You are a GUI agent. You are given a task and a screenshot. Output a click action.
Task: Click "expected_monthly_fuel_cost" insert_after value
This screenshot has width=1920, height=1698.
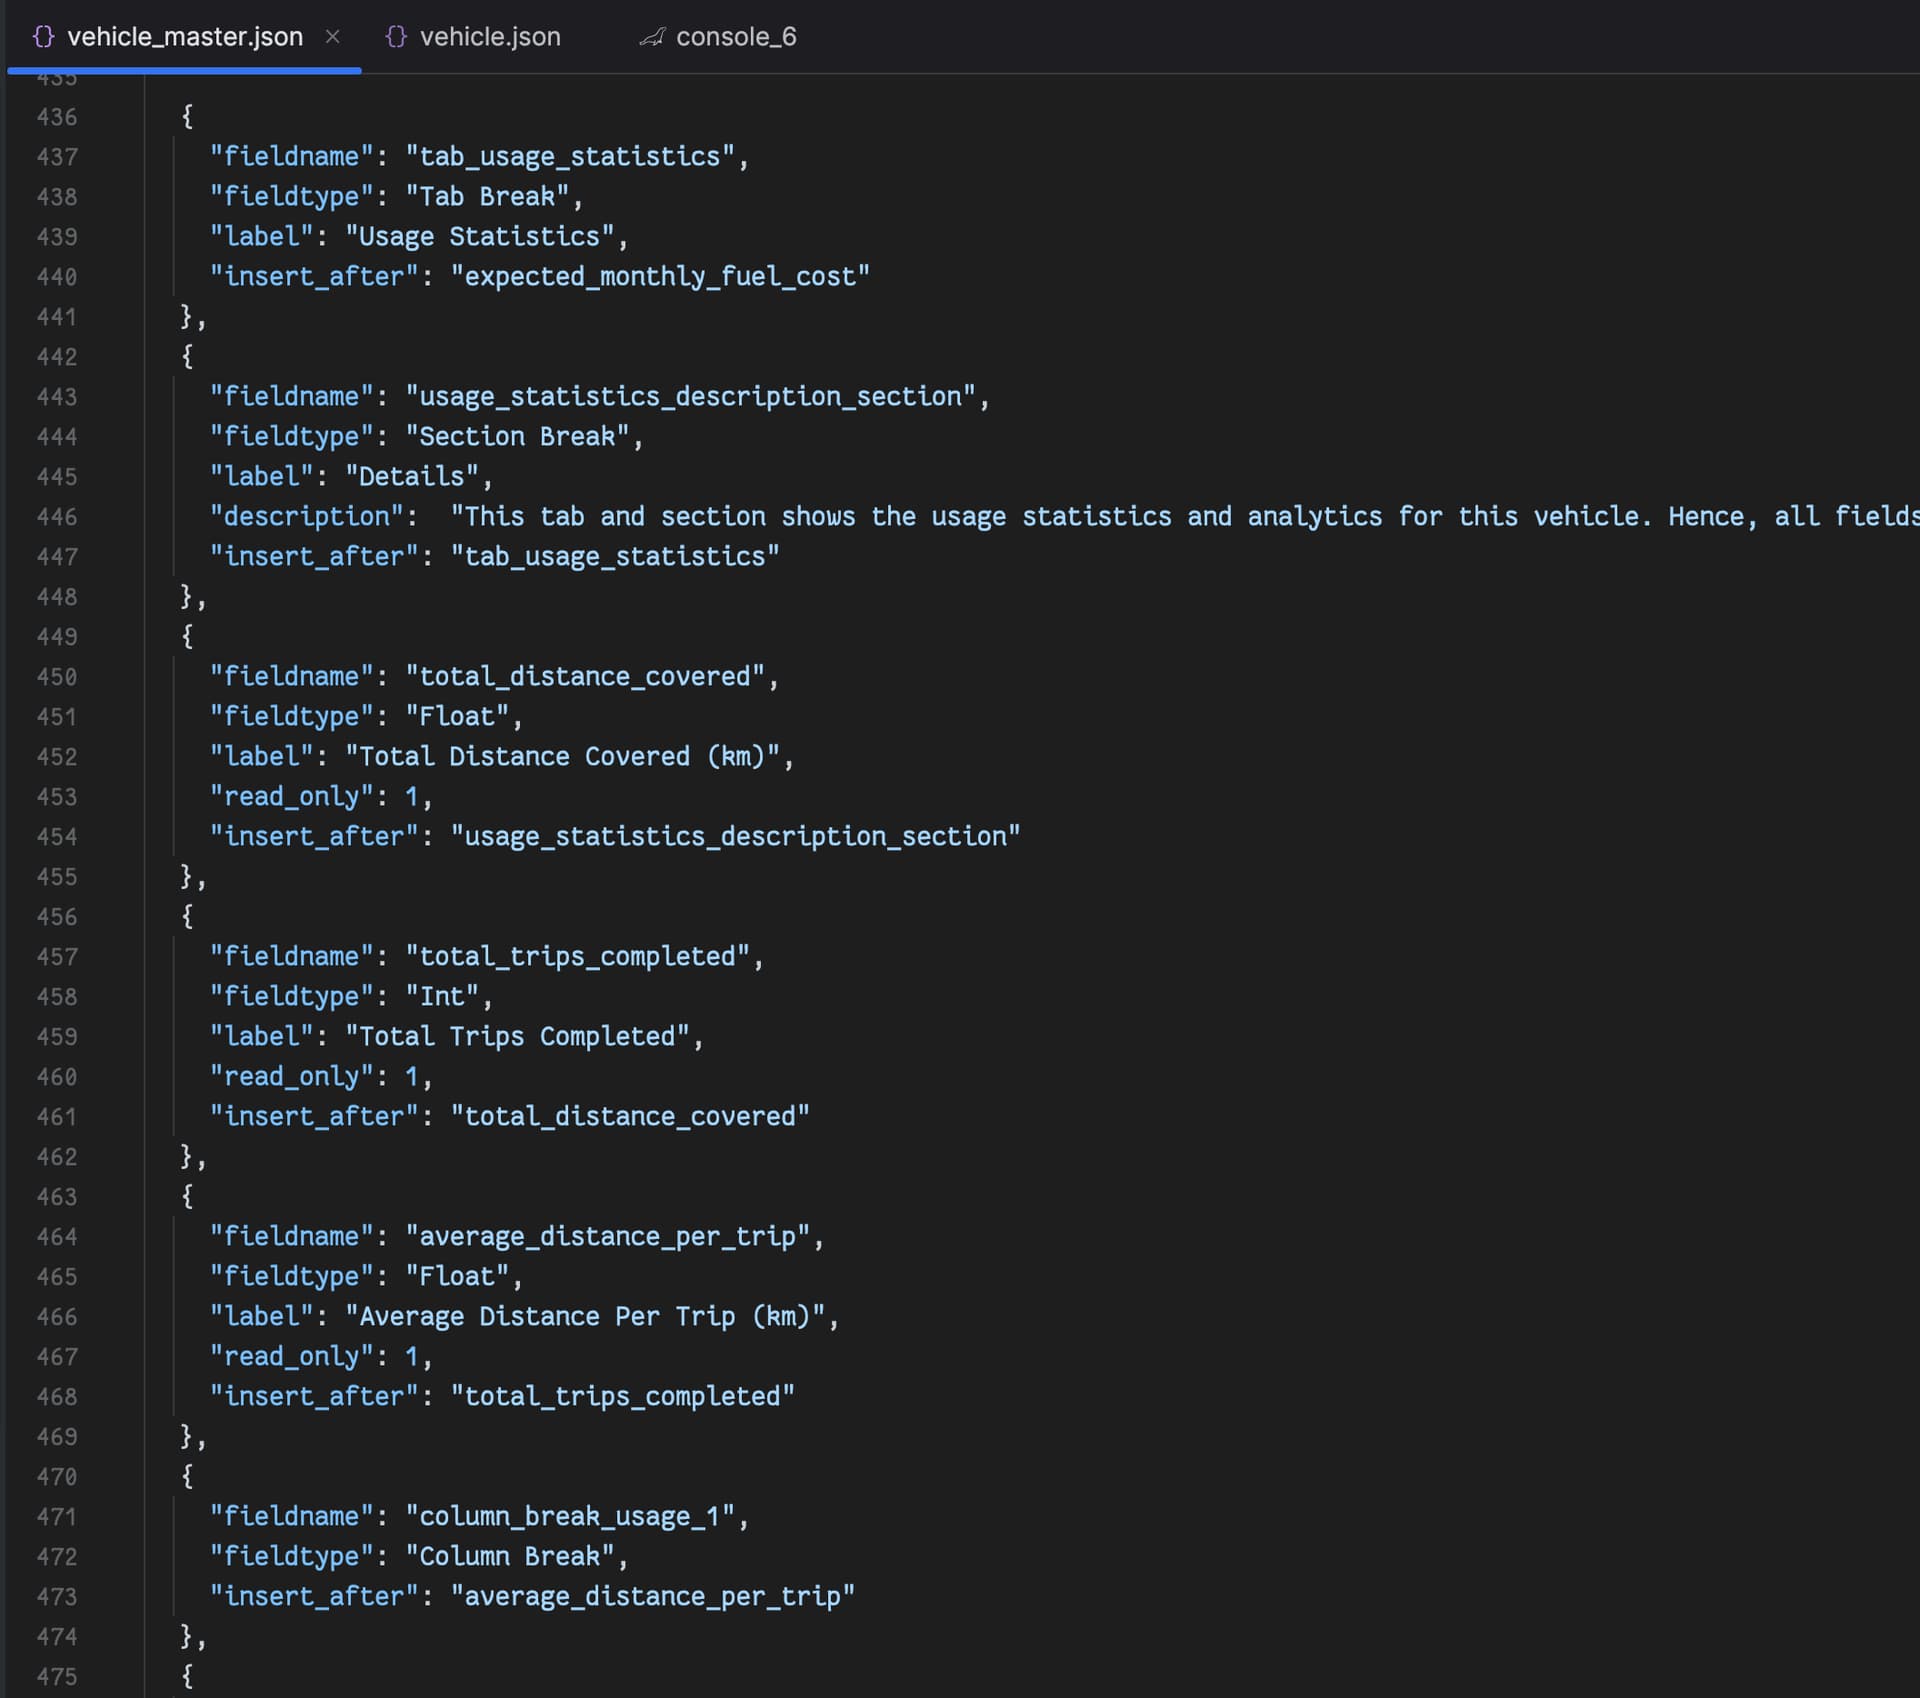(660, 277)
